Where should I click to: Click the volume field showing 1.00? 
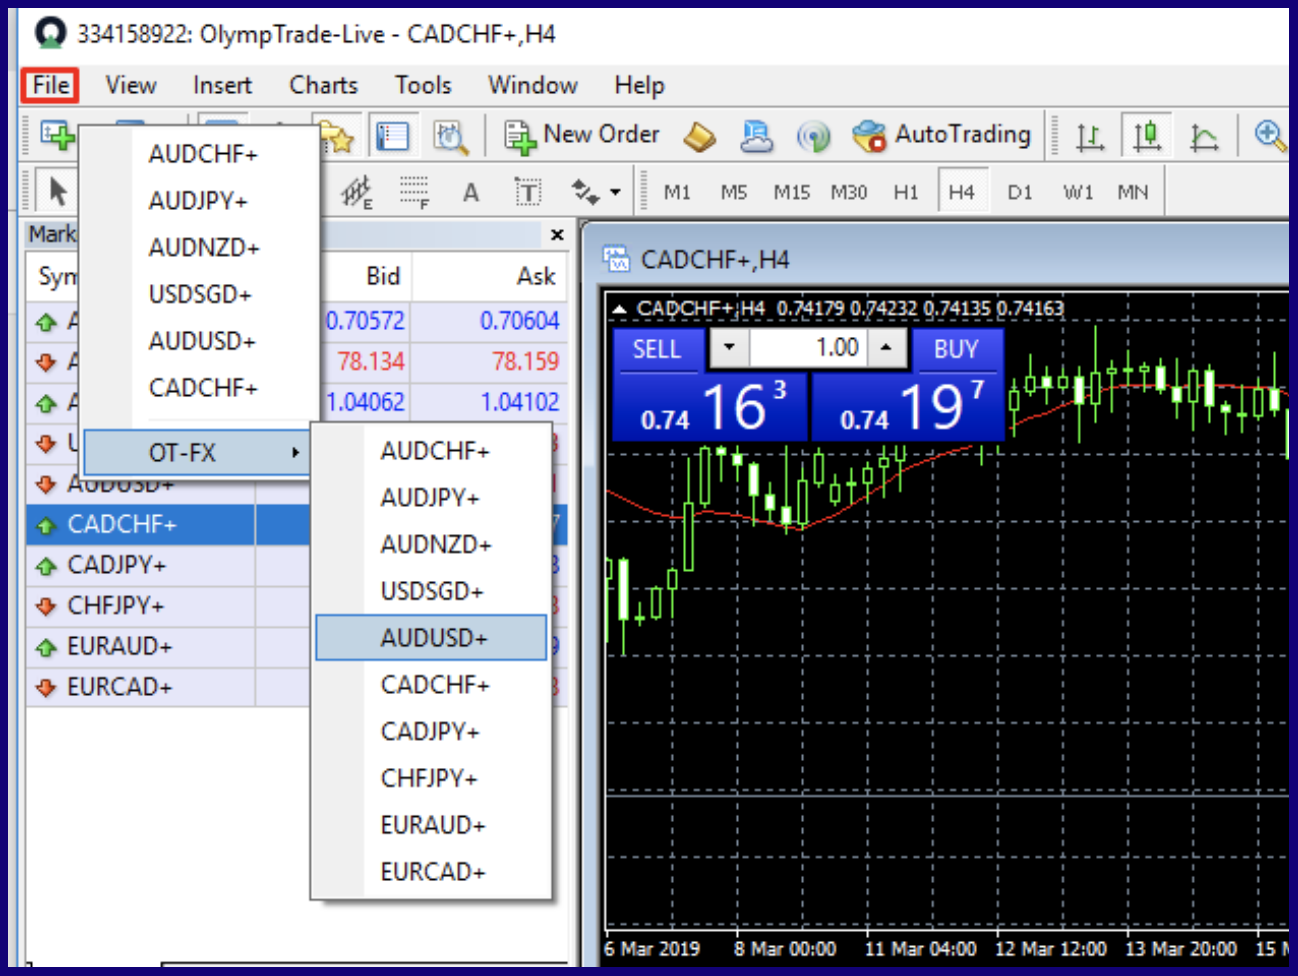tap(808, 348)
